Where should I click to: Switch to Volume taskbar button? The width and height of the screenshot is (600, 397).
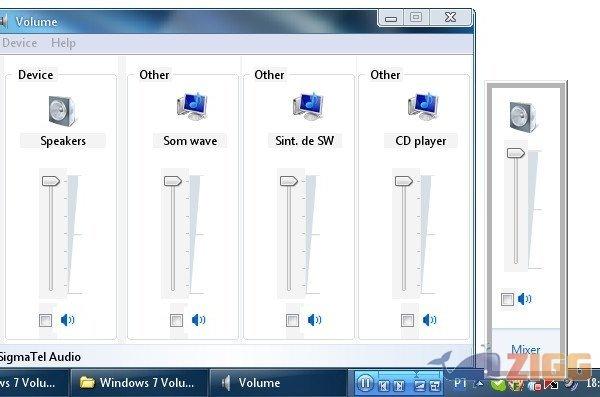278,383
